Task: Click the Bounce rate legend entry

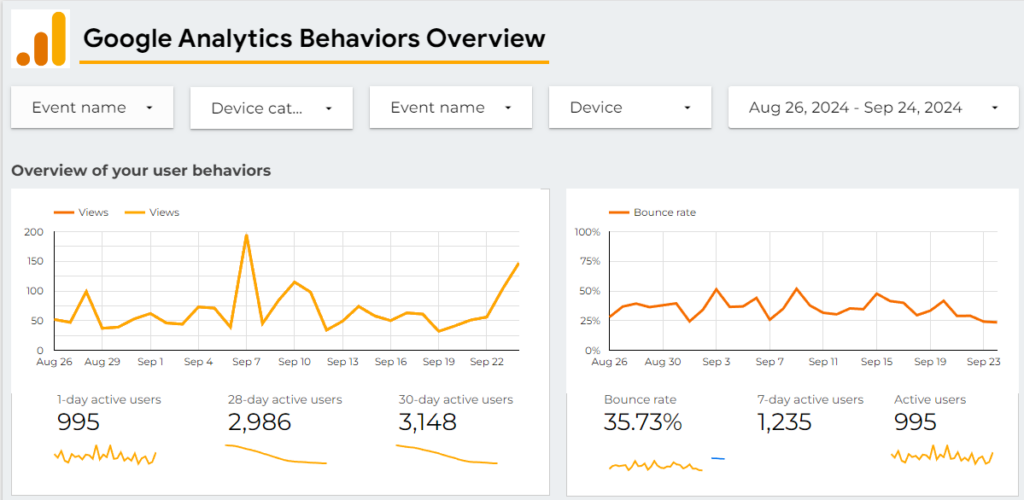Action: pyautogui.click(x=652, y=212)
